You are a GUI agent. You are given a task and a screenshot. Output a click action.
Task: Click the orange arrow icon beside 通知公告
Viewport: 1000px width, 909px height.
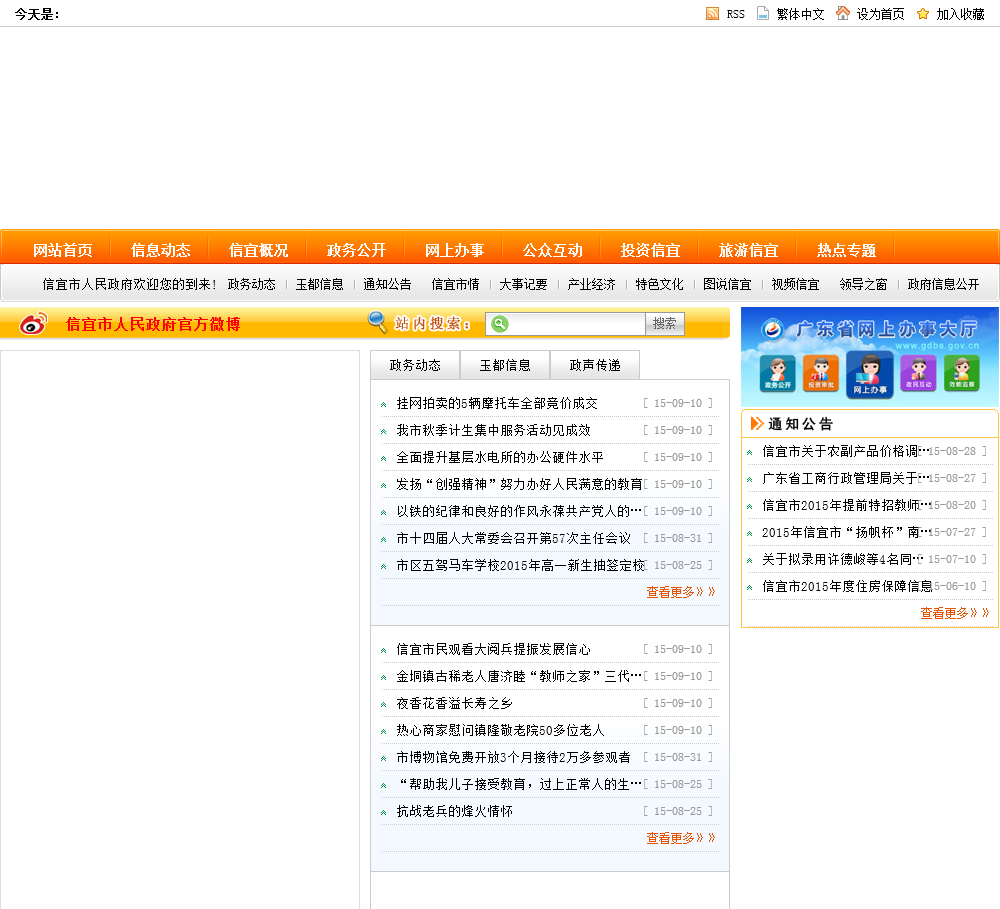[x=757, y=424]
